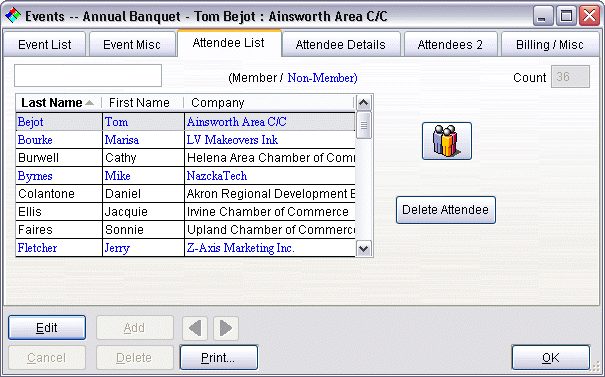This screenshot has height=377, width=605.
Task: Click scrollbar down arrow in attendee list
Action: [x=363, y=248]
